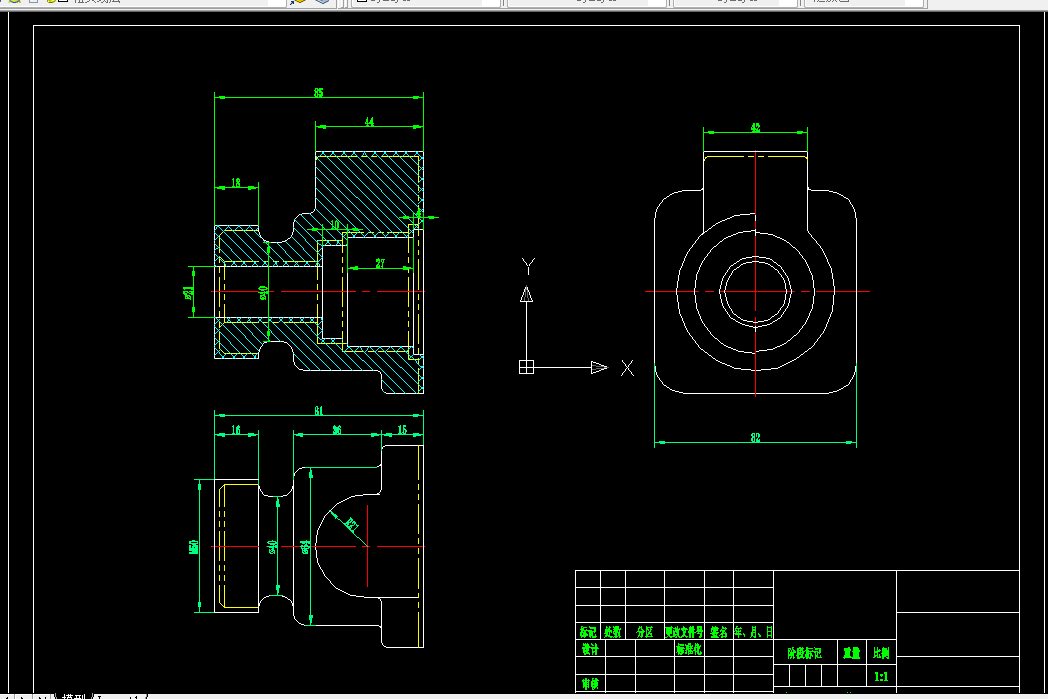Select the 85 overall length dimension
The width and height of the screenshot is (1048, 699).
(x=319, y=92)
